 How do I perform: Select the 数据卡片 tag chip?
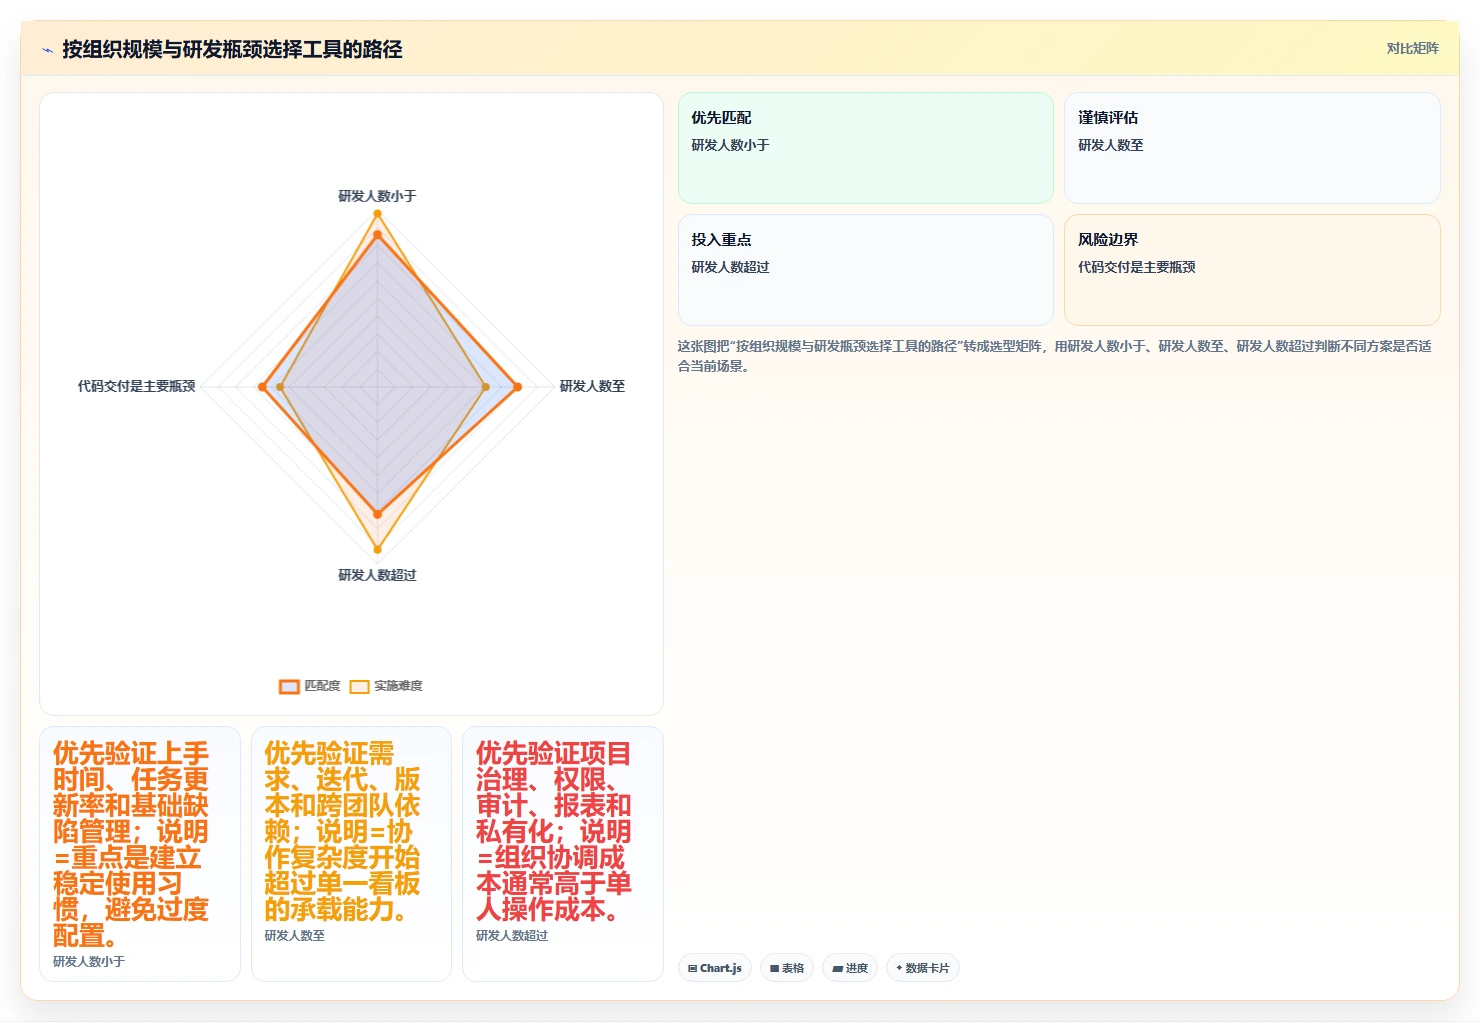(x=923, y=968)
